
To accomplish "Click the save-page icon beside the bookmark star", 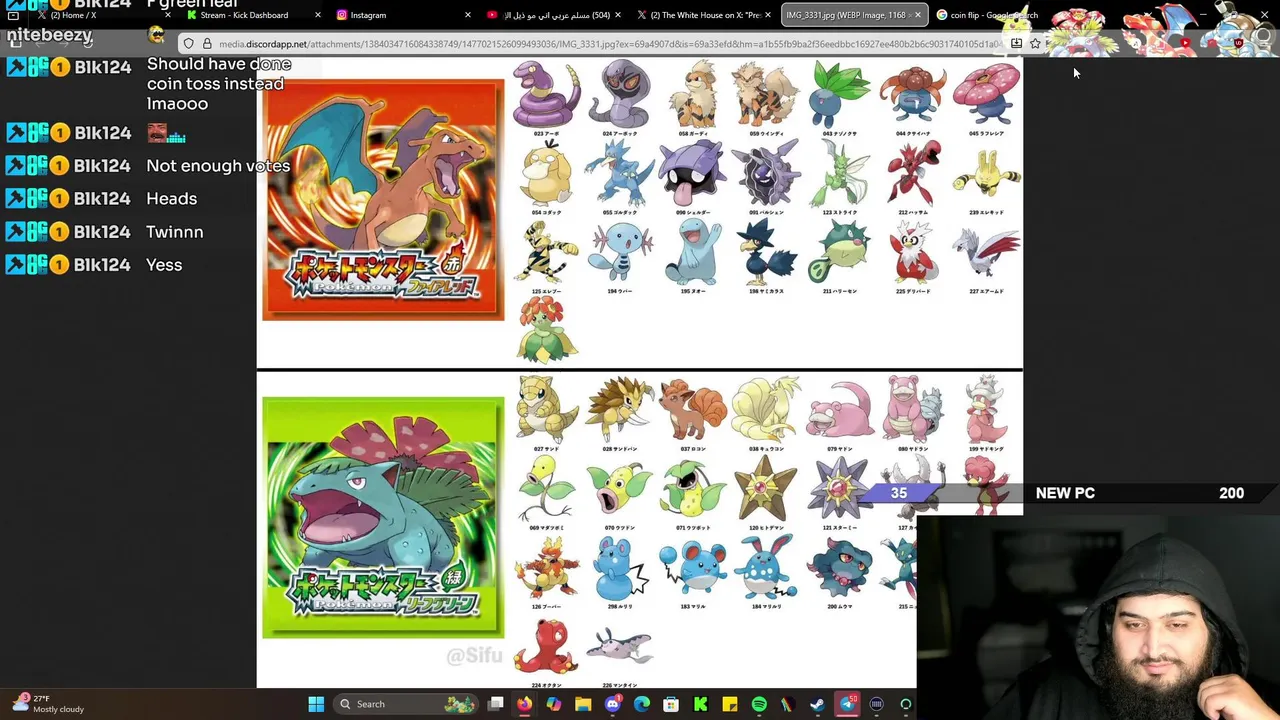I will [x=1016, y=43].
